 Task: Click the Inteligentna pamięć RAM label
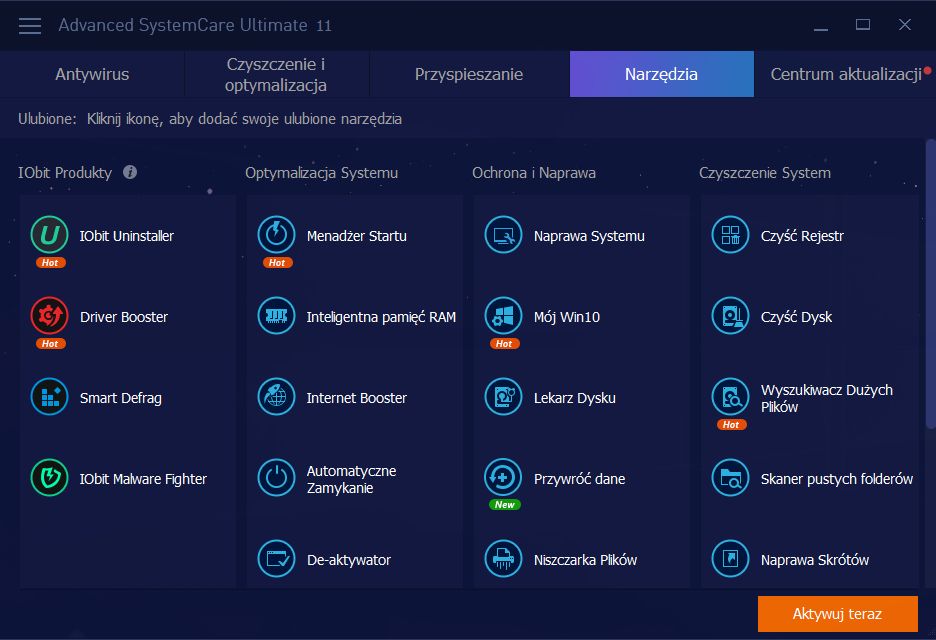tap(381, 317)
